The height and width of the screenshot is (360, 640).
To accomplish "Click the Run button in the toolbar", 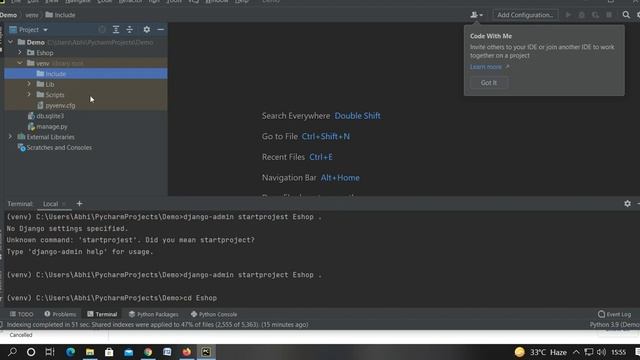I will point(568,15).
